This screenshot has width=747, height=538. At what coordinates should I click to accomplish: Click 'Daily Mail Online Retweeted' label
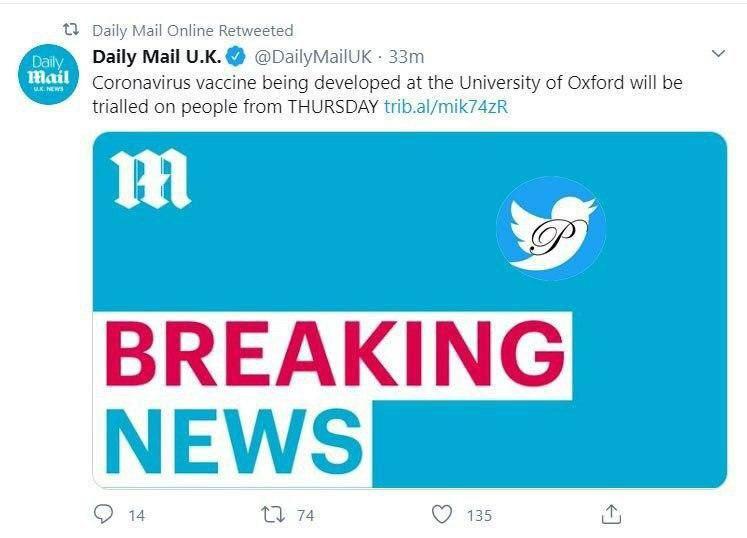pos(192,30)
